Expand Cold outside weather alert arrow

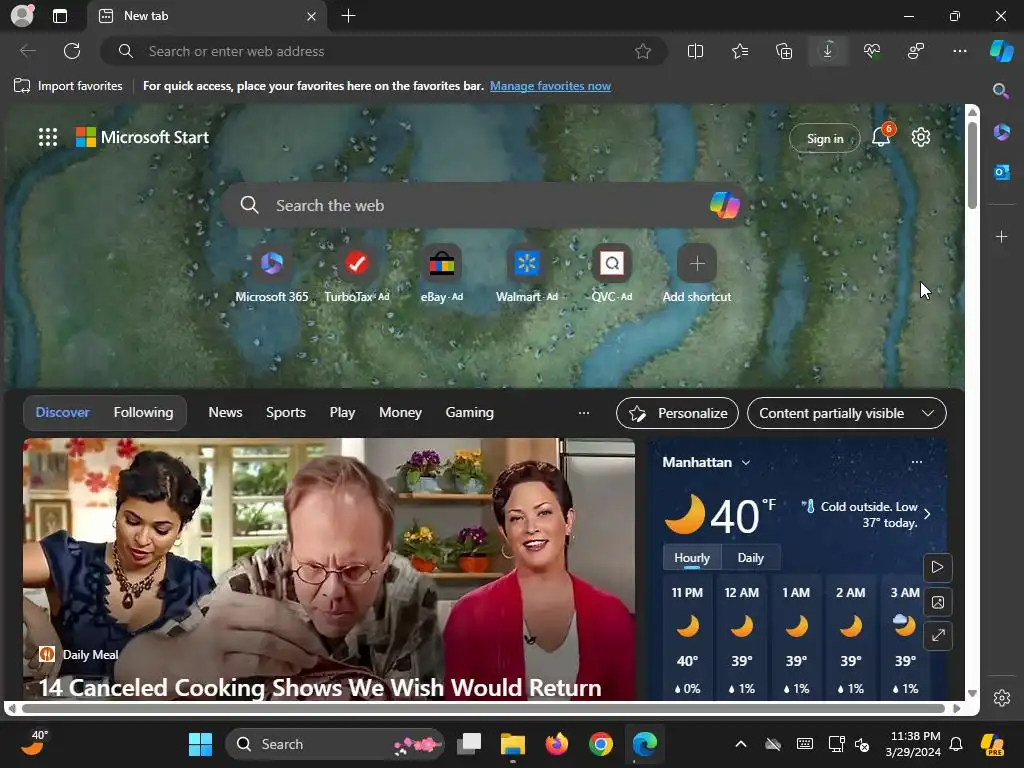click(x=927, y=514)
